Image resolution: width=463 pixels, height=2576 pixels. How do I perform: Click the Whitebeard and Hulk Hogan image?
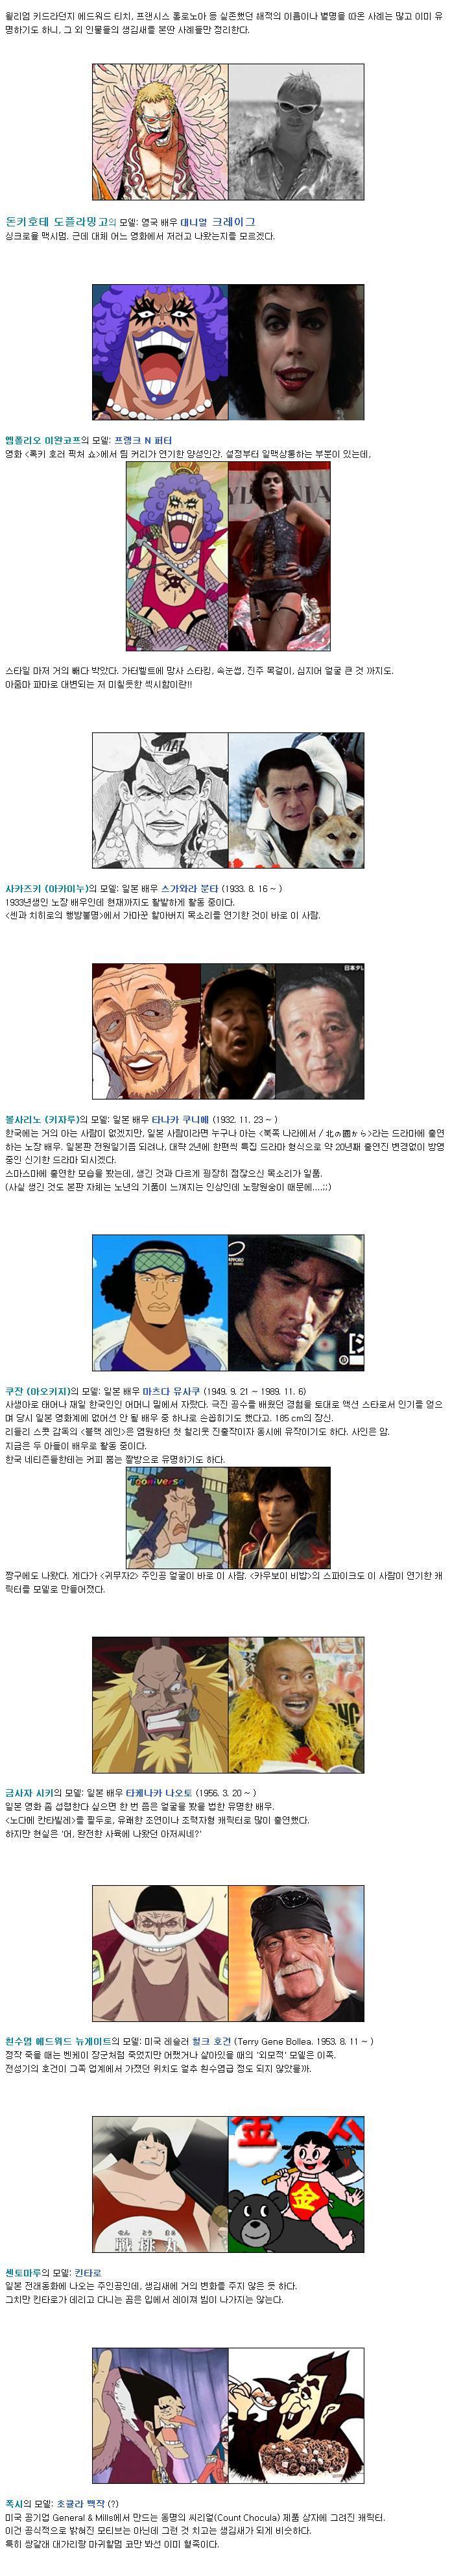(x=228, y=1953)
